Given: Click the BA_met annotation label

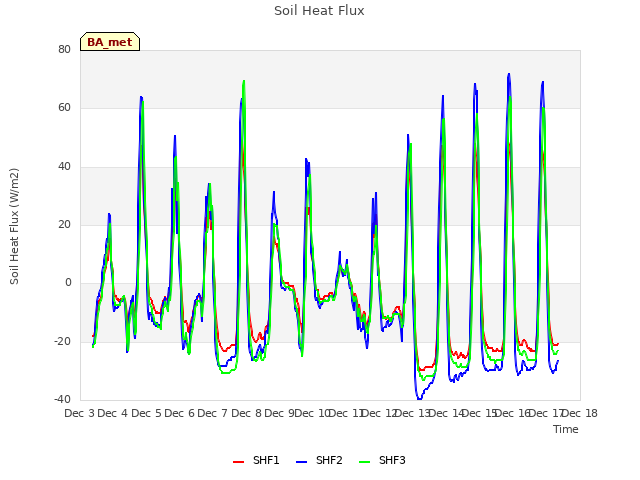Looking at the screenshot, I should click(x=110, y=42).
